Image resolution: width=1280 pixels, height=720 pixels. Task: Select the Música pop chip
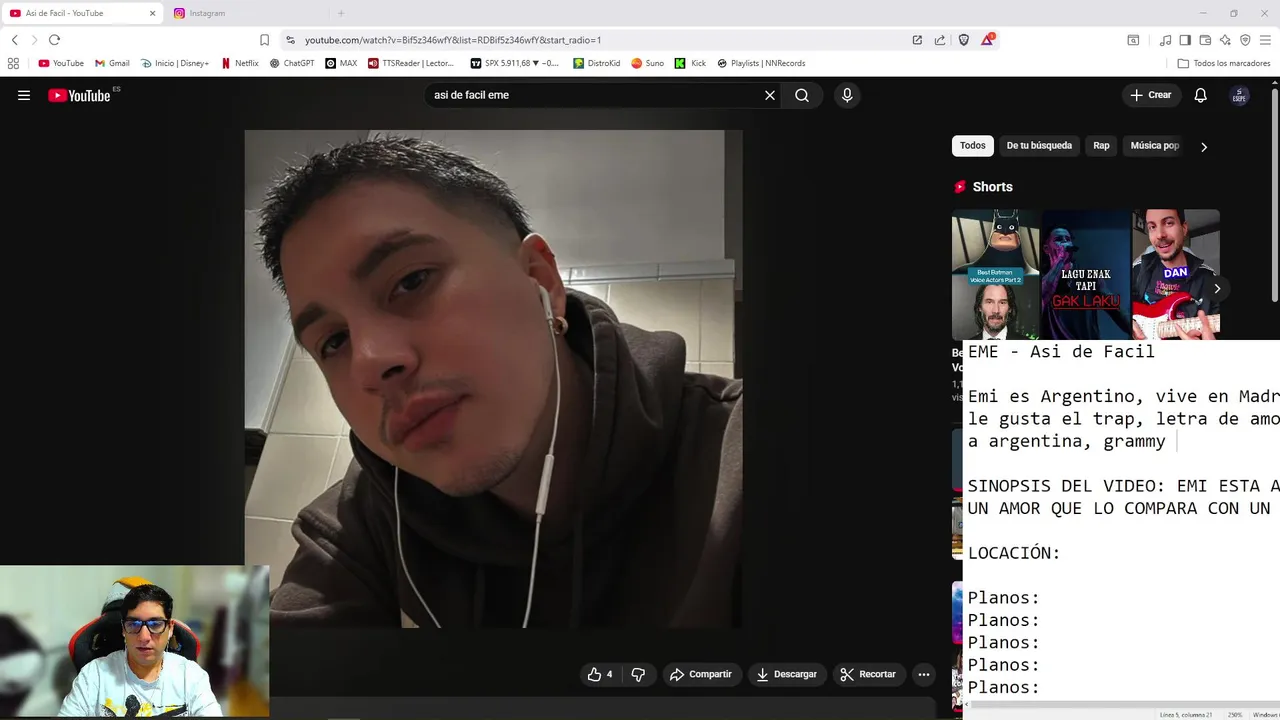coord(1155,146)
